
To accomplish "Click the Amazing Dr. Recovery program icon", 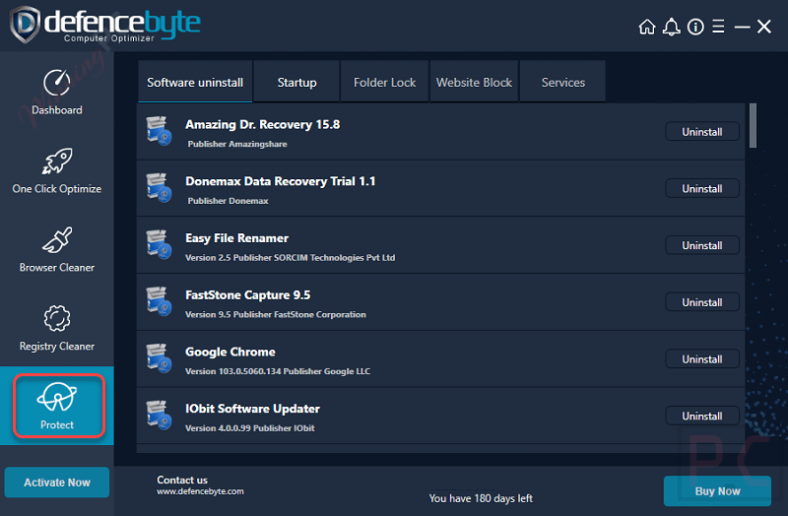I will tap(159, 131).
